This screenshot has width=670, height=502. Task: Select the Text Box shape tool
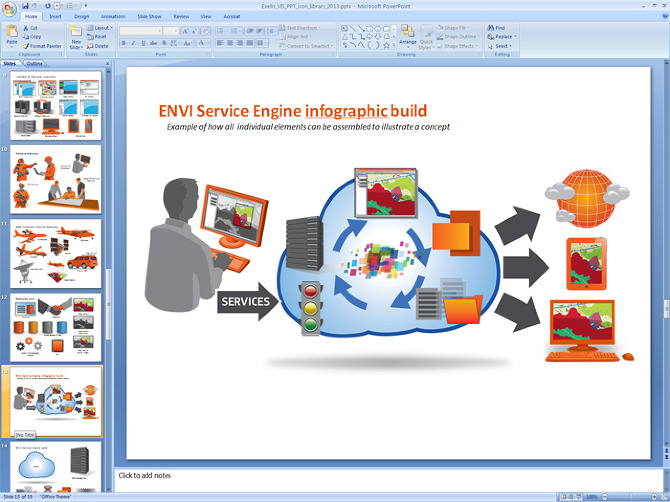click(x=344, y=28)
